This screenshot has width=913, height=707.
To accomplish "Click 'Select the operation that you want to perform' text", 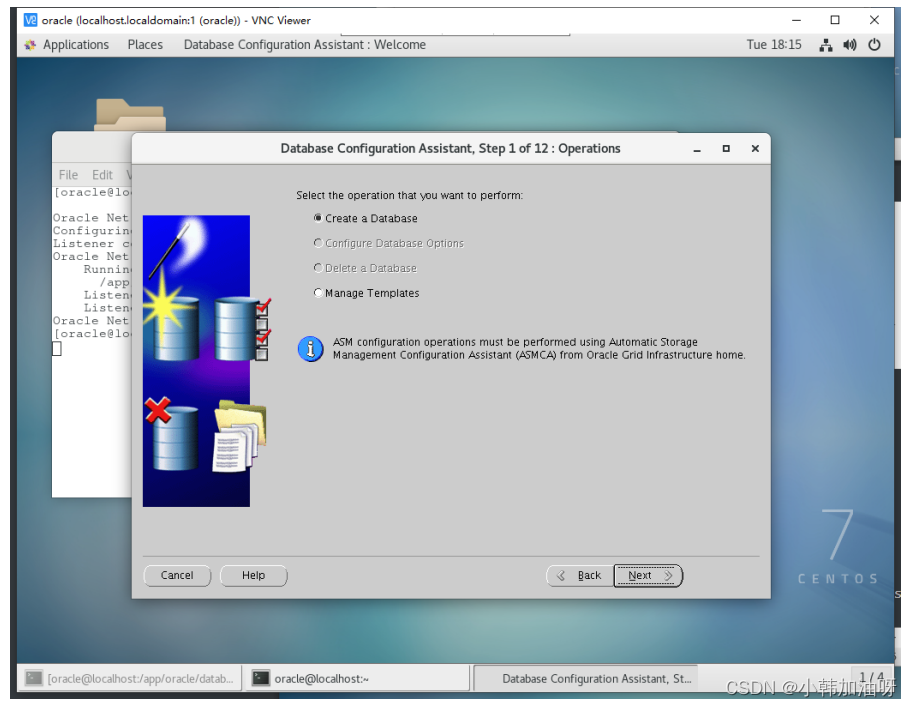I will 409,196.
